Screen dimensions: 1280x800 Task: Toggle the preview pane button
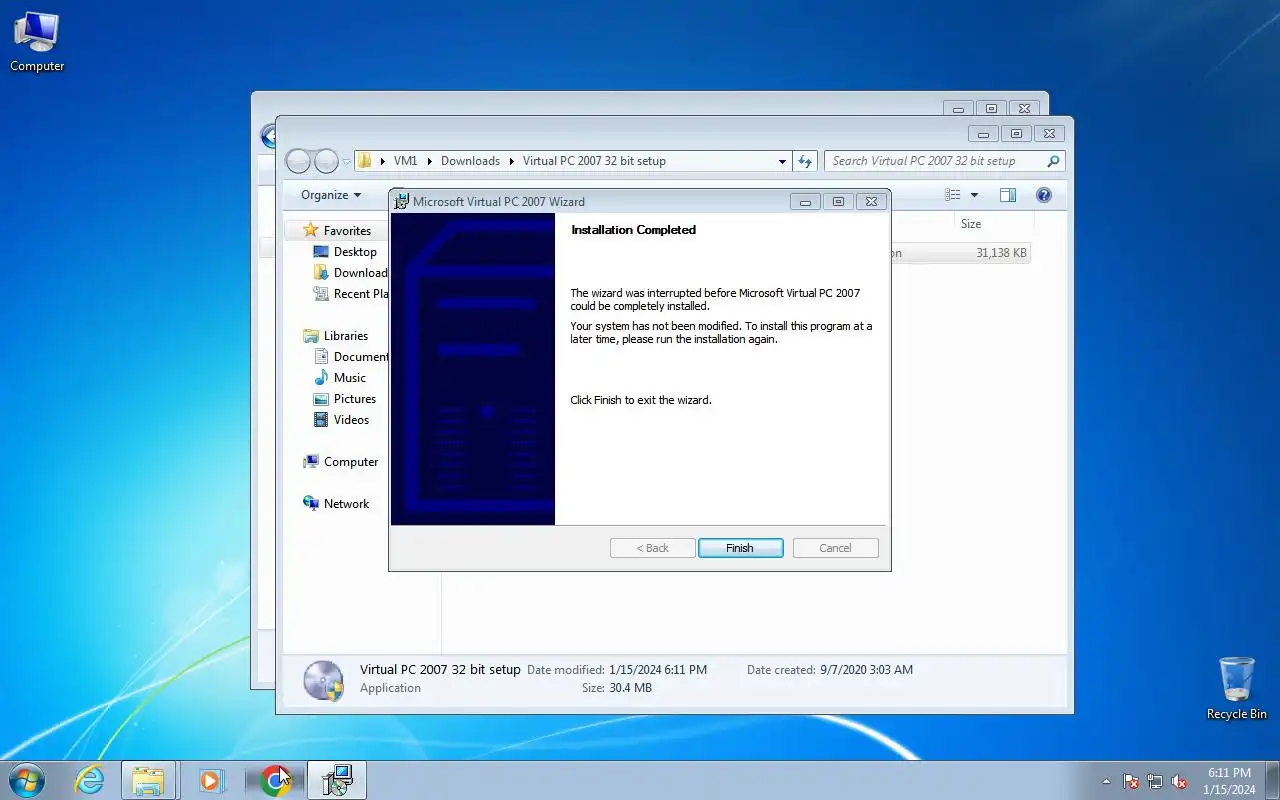point(1007,195)
